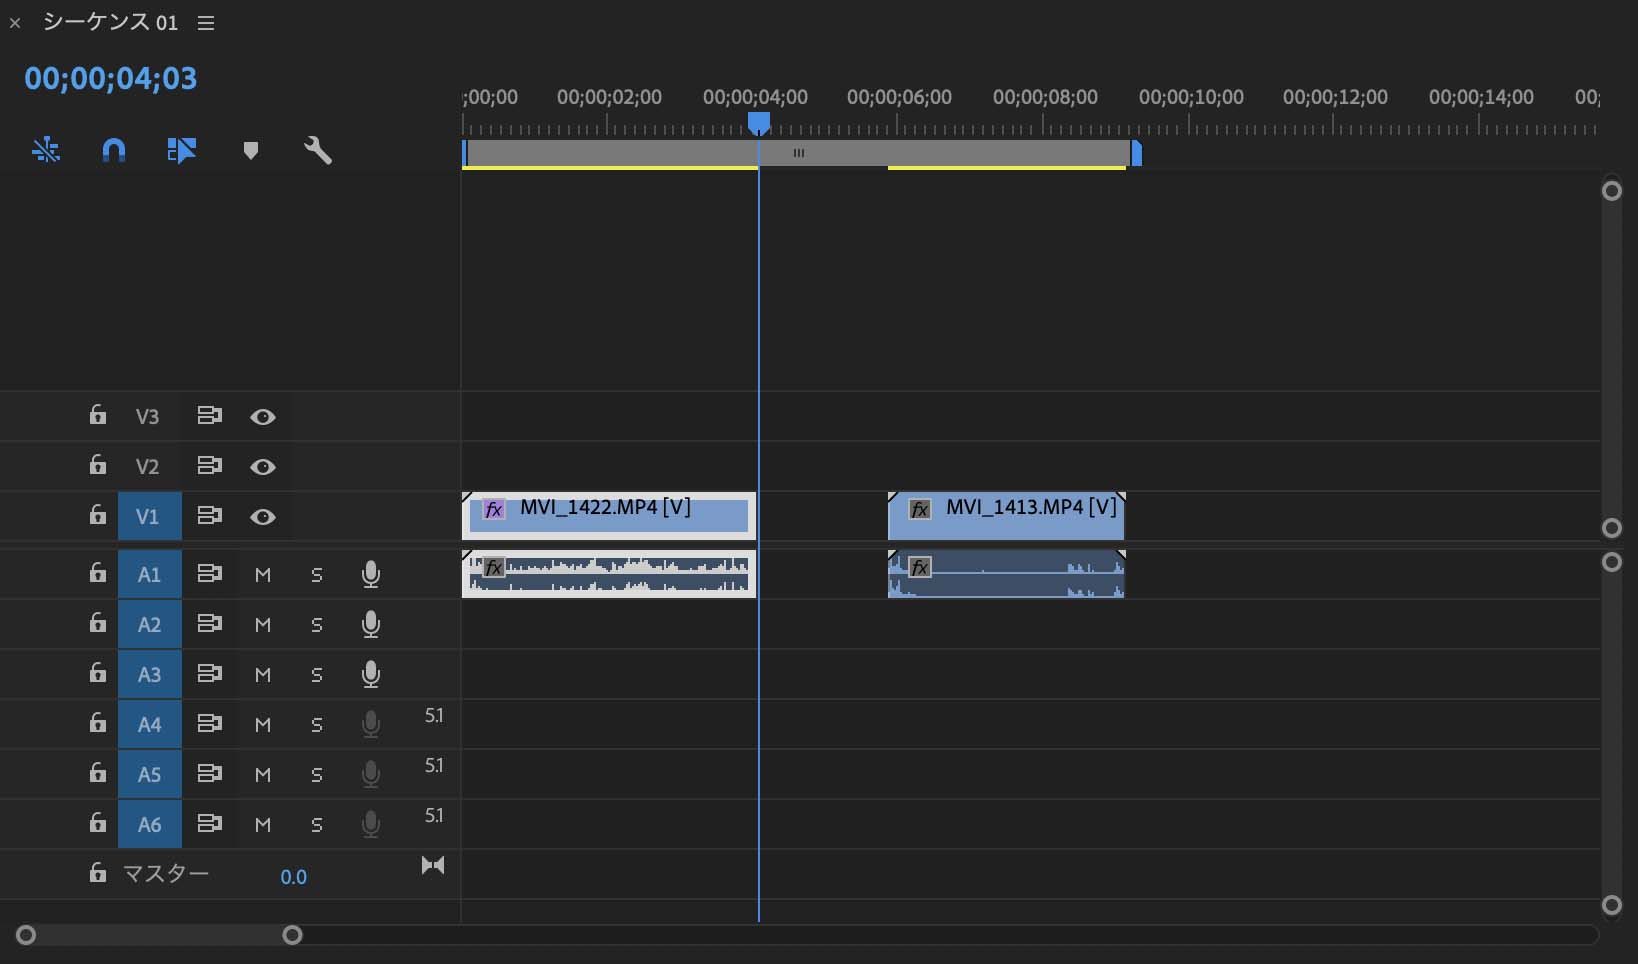Toggle A1 track targeting

click(150, 574)
